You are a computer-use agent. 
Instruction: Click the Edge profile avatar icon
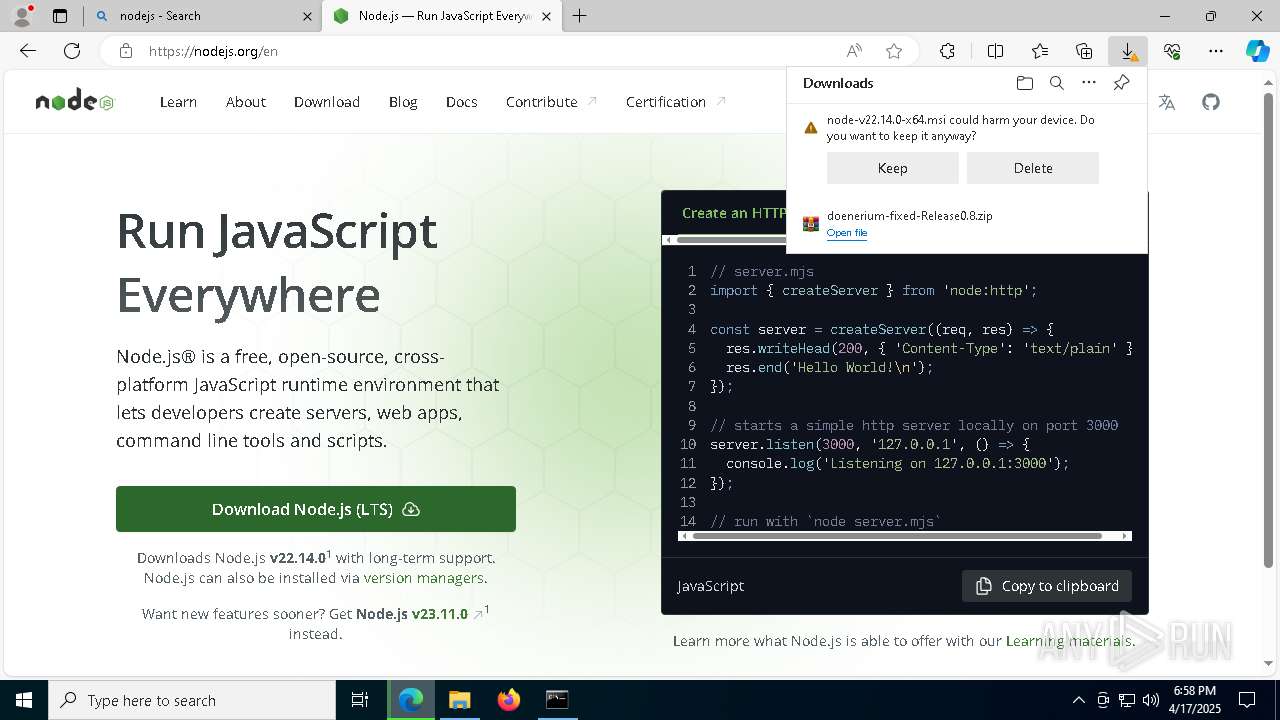click(x=21, y=16)
